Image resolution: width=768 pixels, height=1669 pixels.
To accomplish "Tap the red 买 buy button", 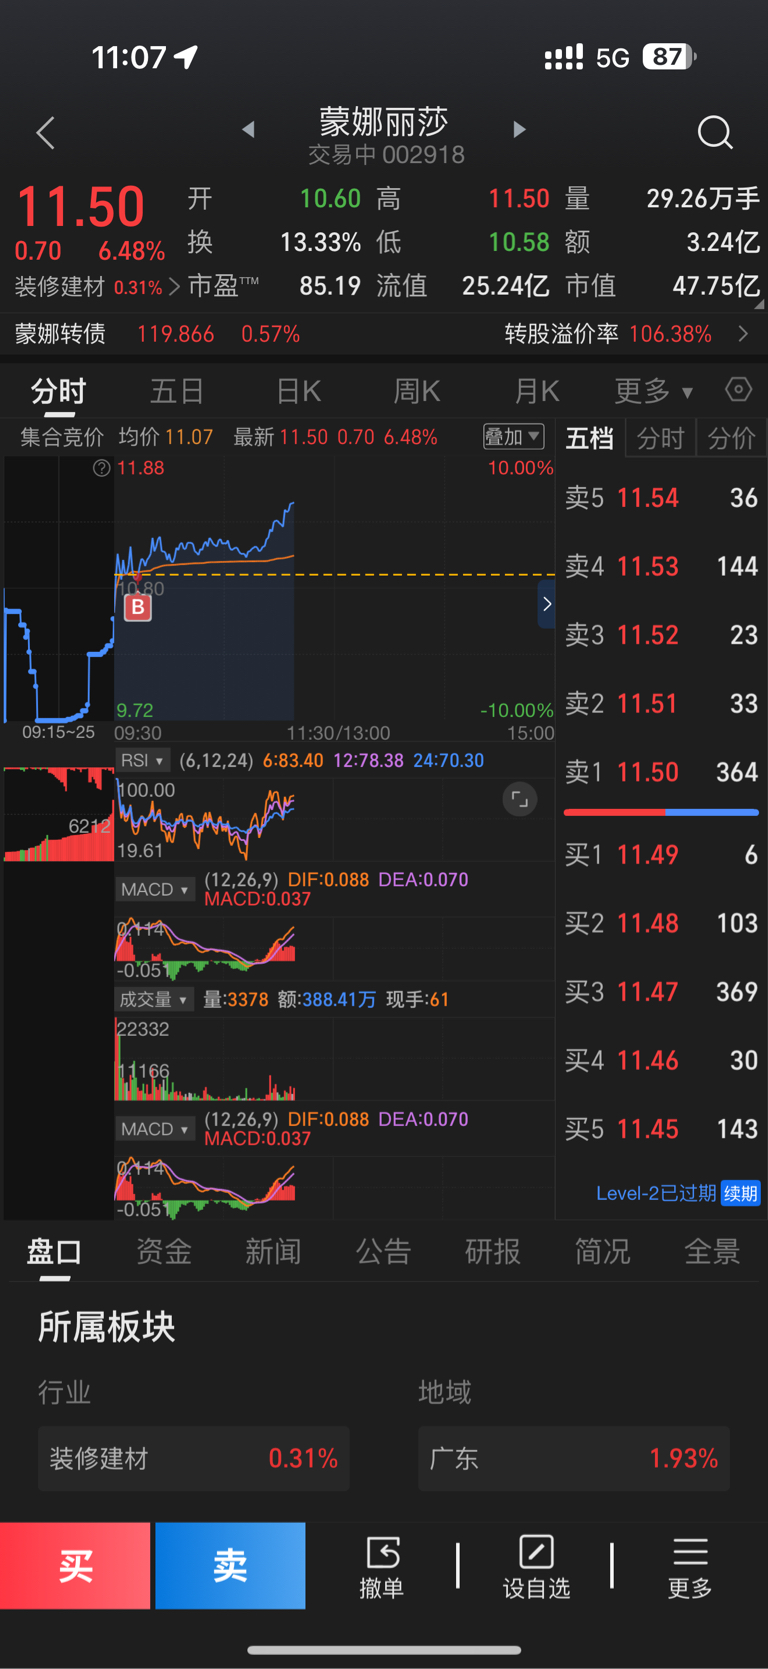I will (75, 1566).
